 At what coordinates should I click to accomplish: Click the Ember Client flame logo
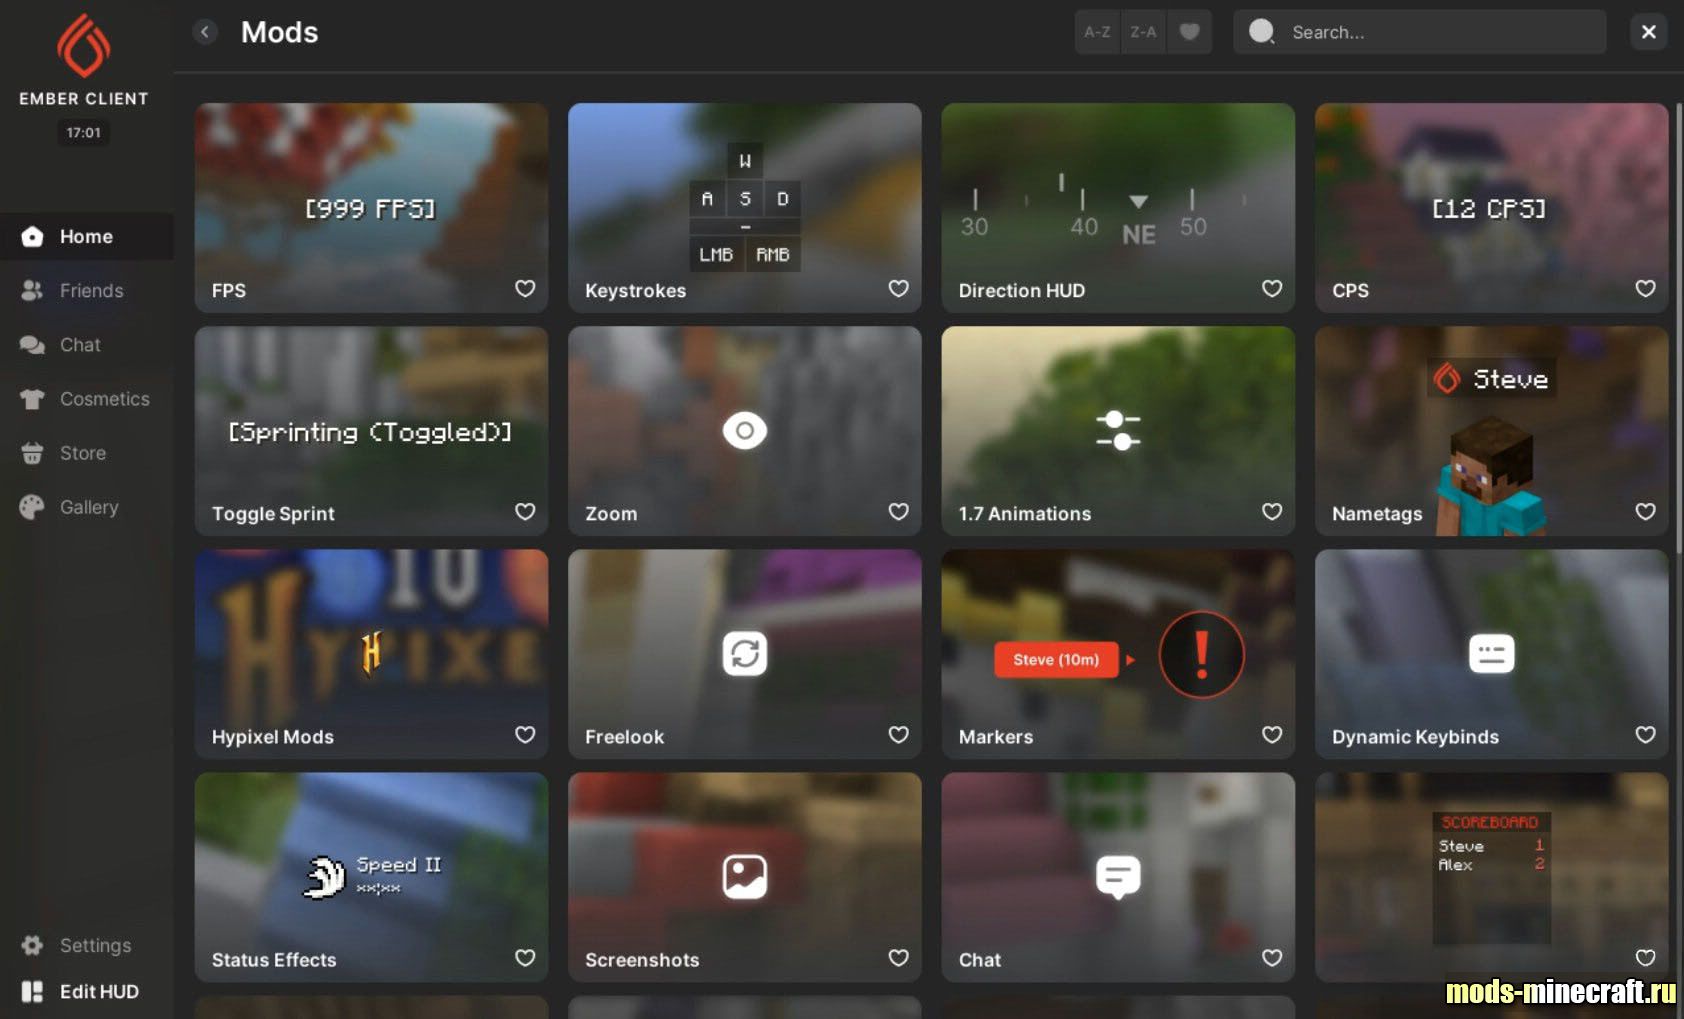click(84, 46)
